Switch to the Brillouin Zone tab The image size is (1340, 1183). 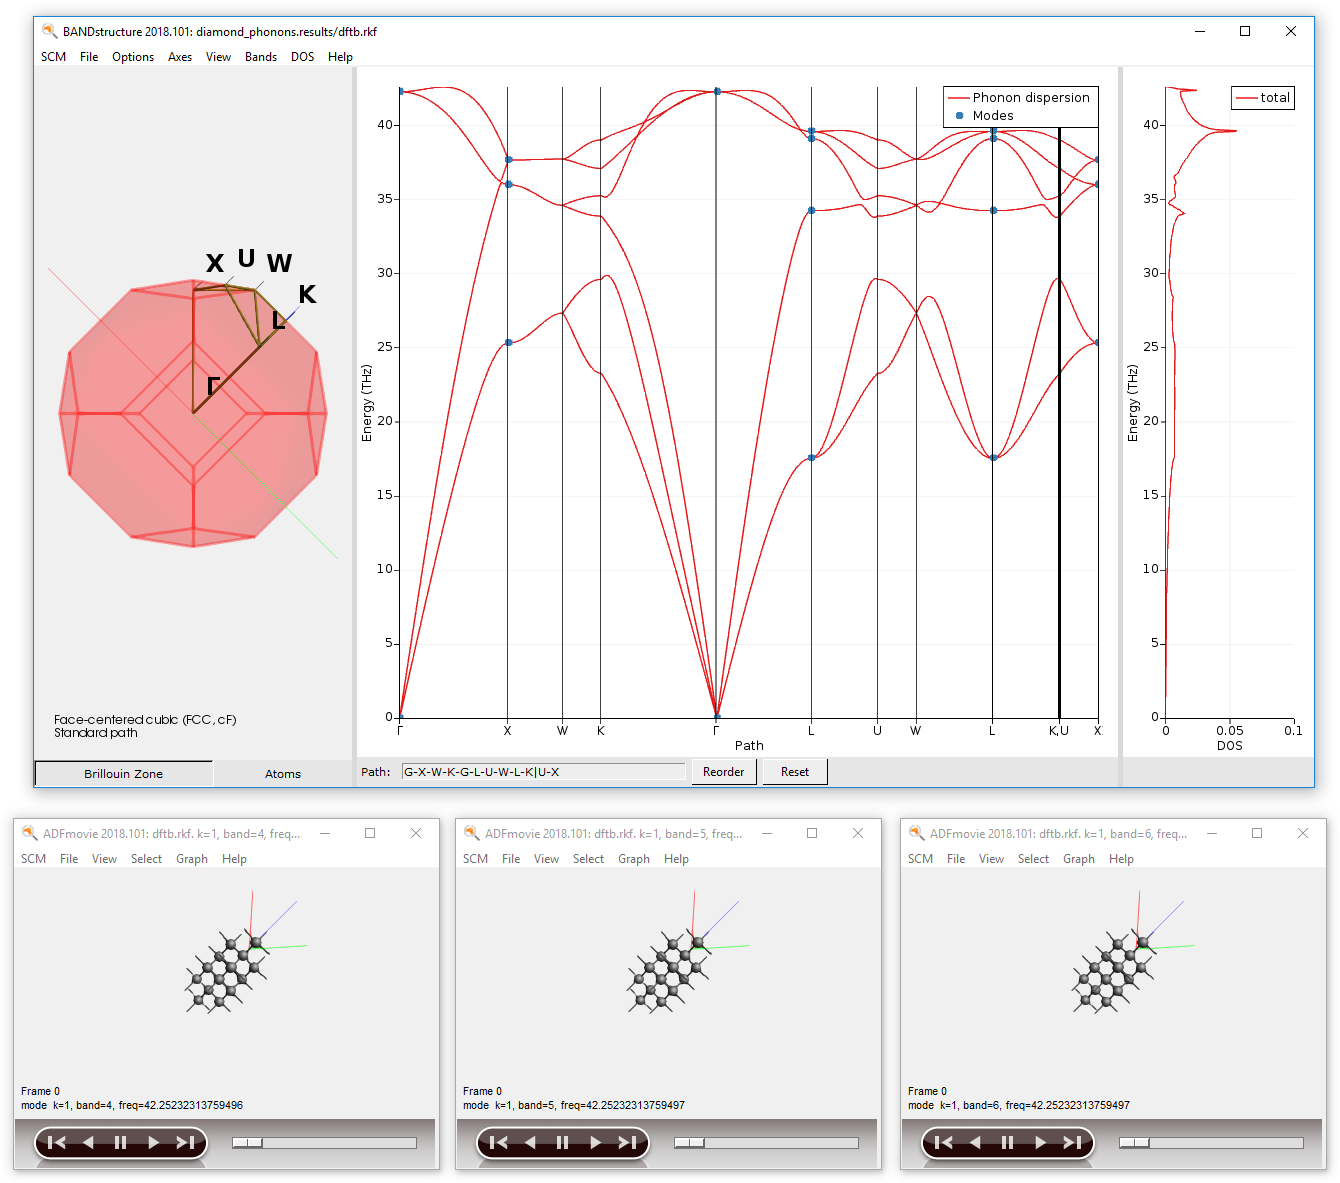pos(124,773)
